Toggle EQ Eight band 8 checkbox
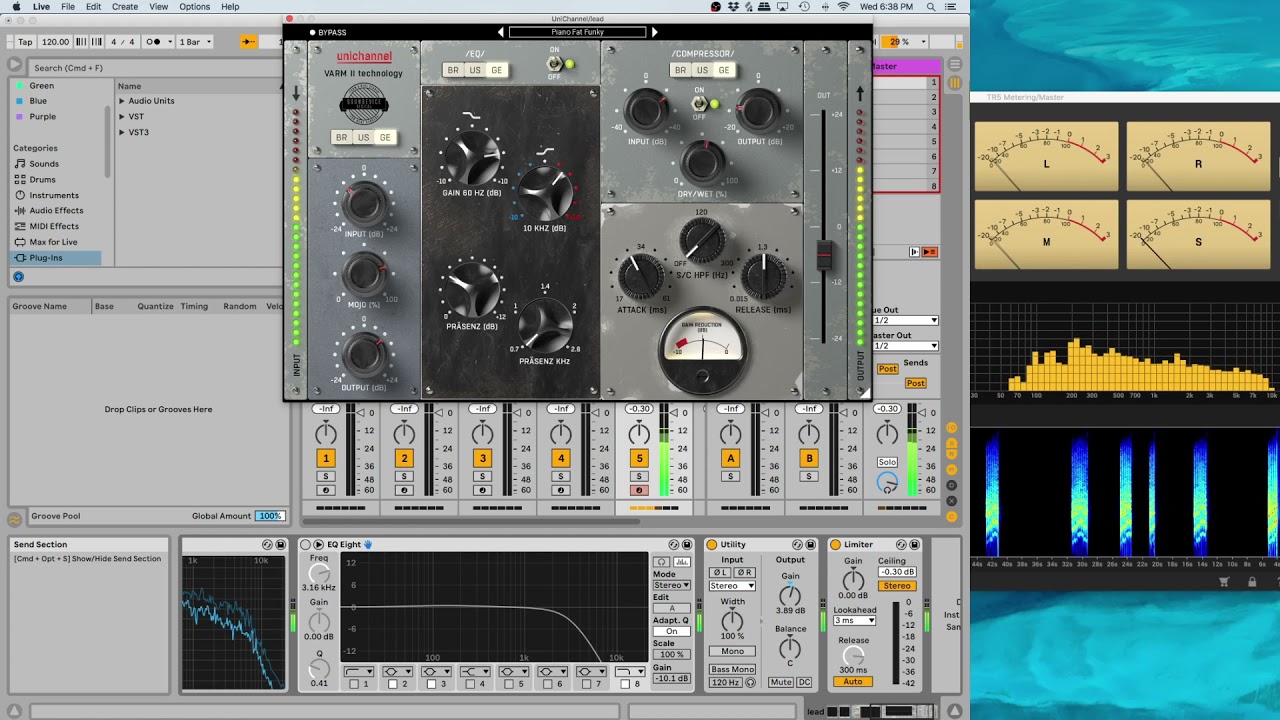The height and width of the screenshot is (720, 1280). [626, 684]
